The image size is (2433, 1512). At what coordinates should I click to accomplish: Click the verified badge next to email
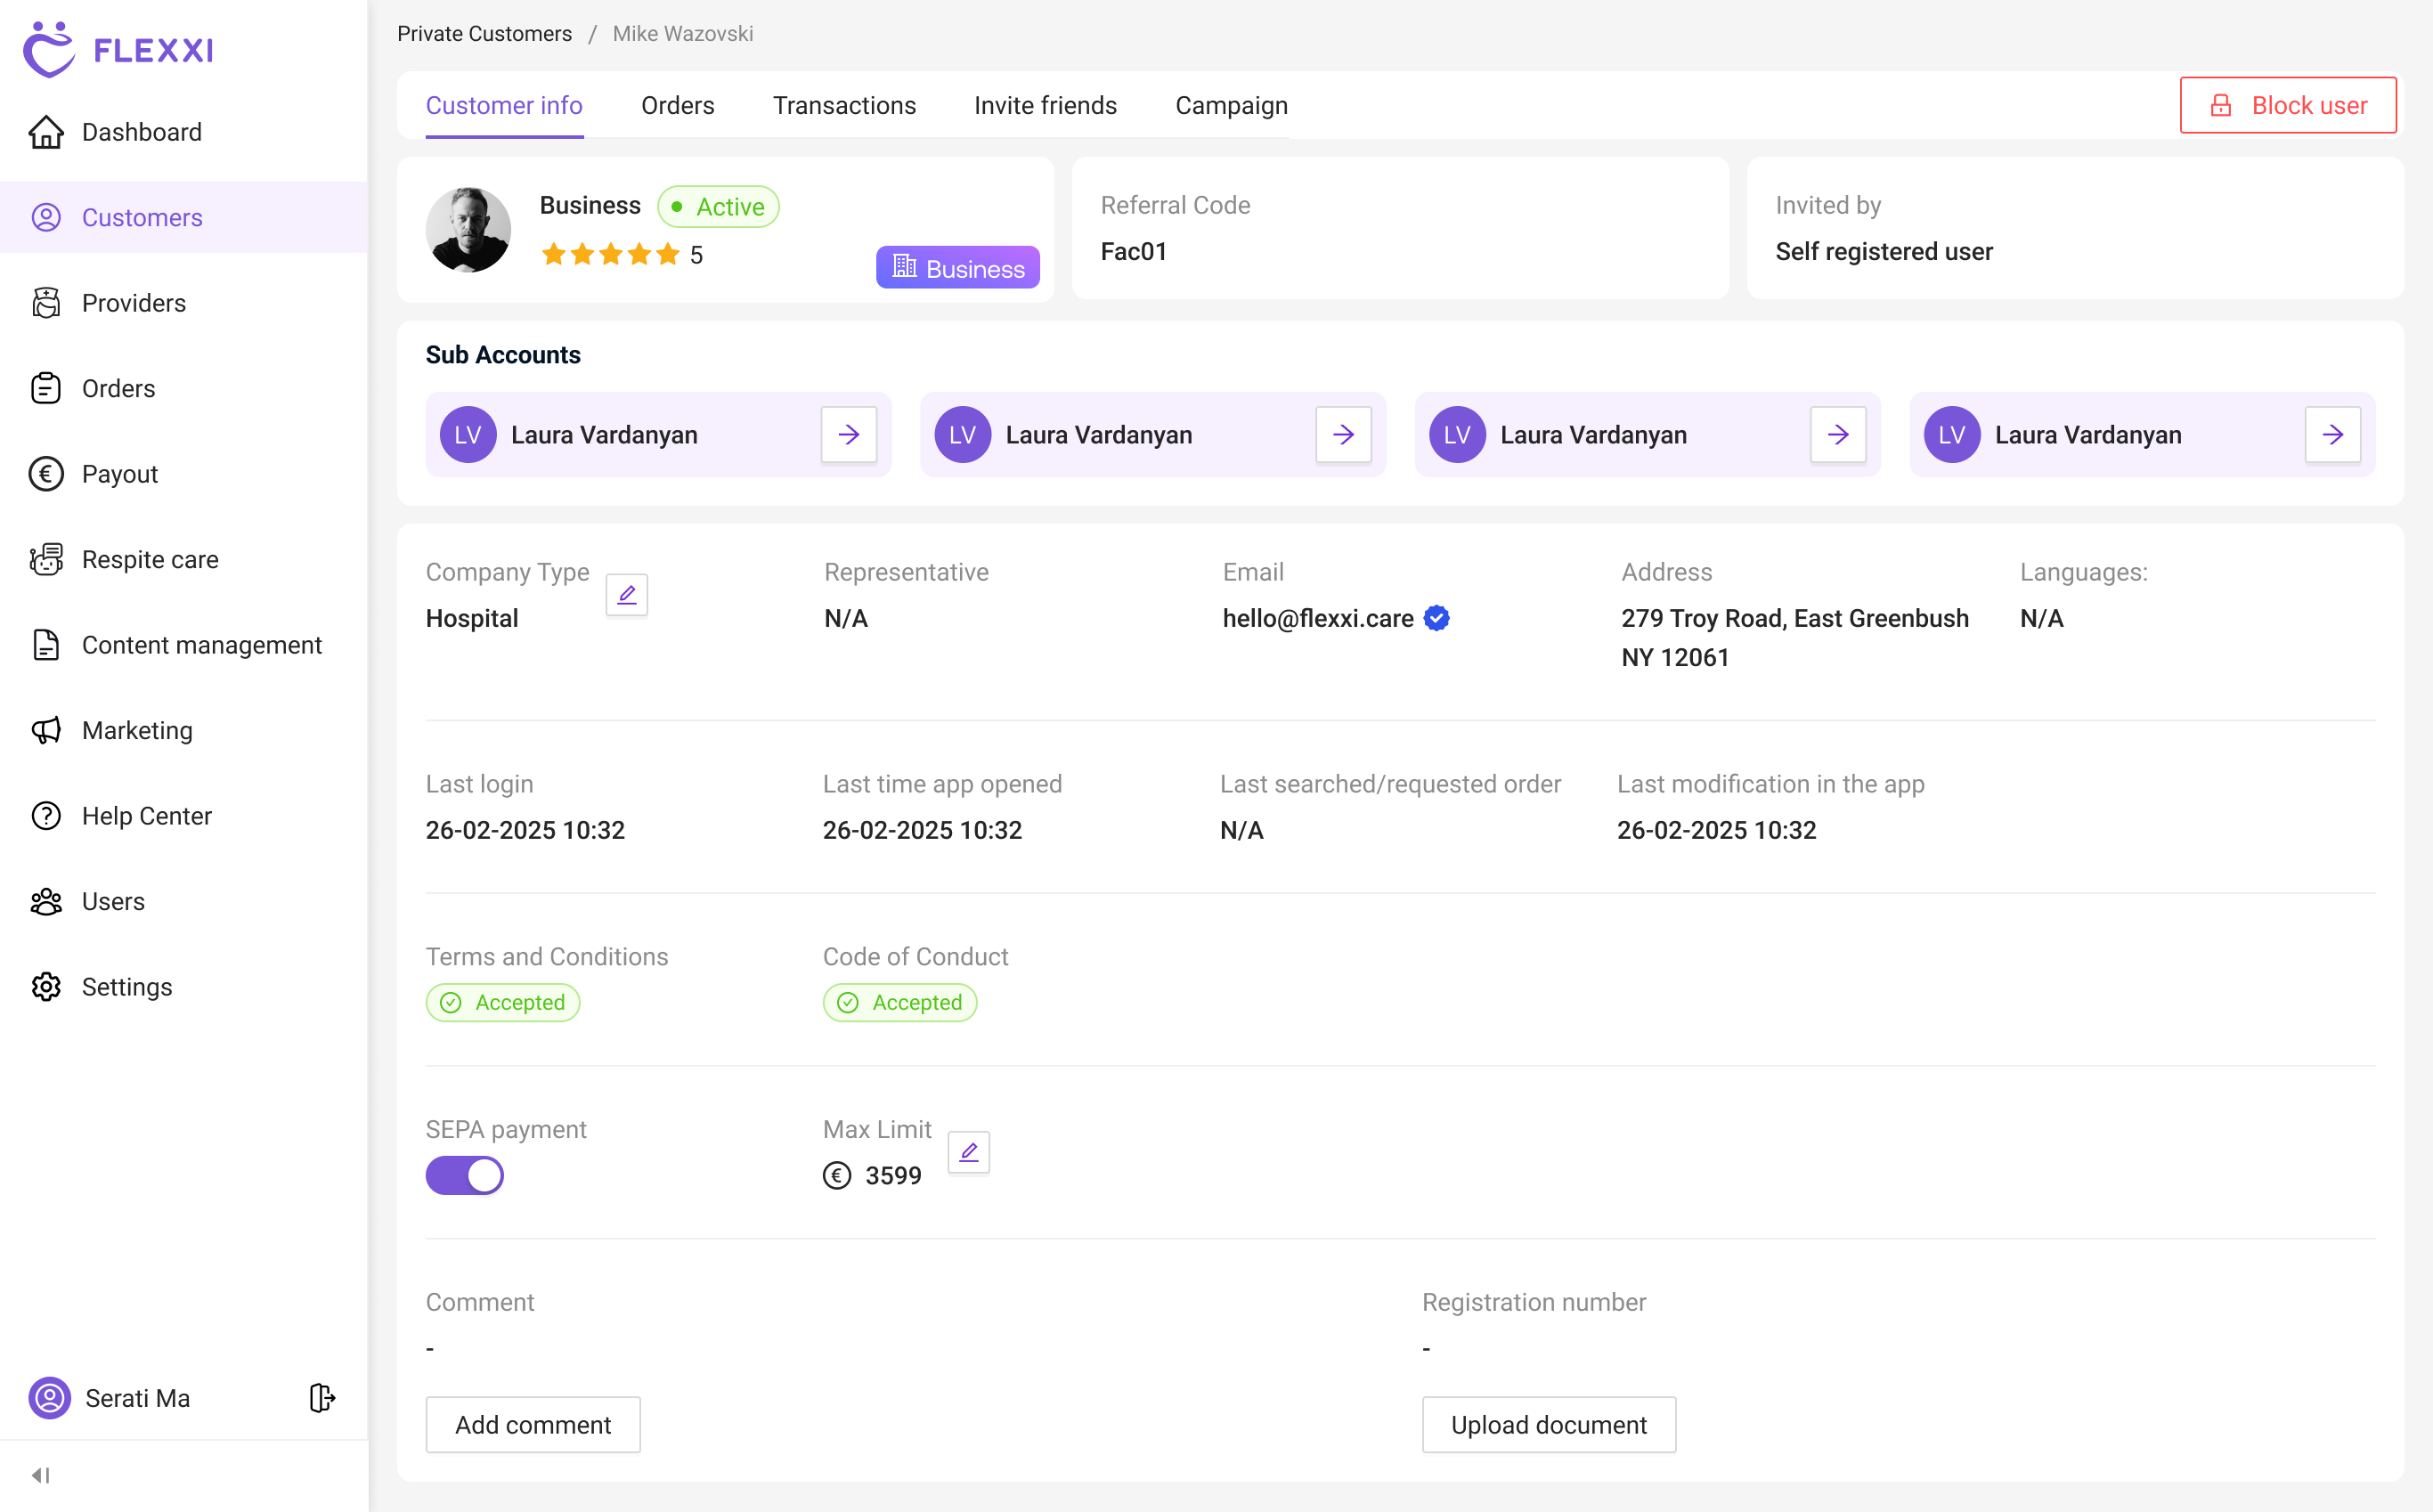click(x=1437, y=618)
